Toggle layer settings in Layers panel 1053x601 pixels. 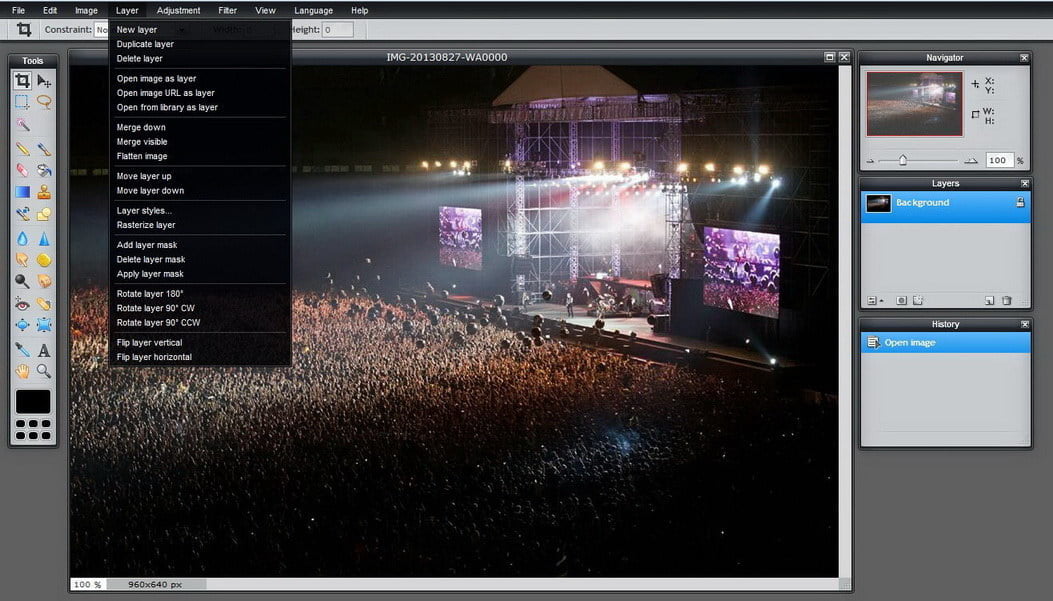(874, 301)
